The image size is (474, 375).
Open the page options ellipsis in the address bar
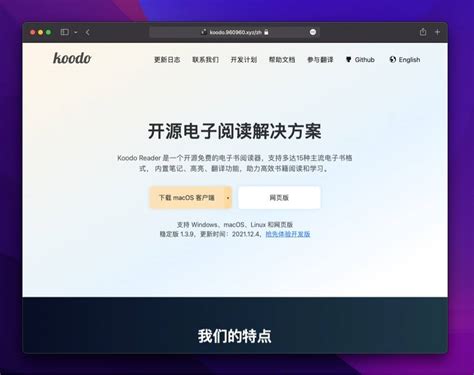(313, 32)
